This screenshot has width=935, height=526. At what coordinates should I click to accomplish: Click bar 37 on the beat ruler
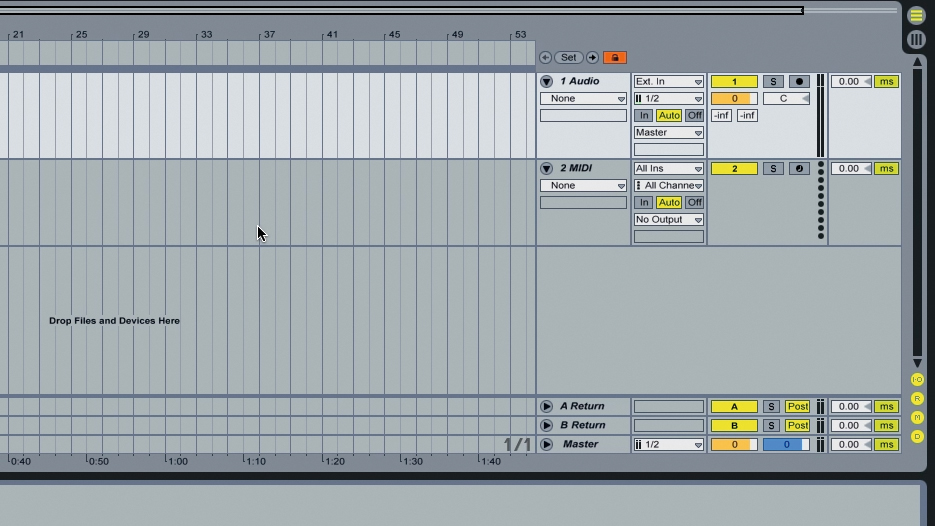pos(269,35)
